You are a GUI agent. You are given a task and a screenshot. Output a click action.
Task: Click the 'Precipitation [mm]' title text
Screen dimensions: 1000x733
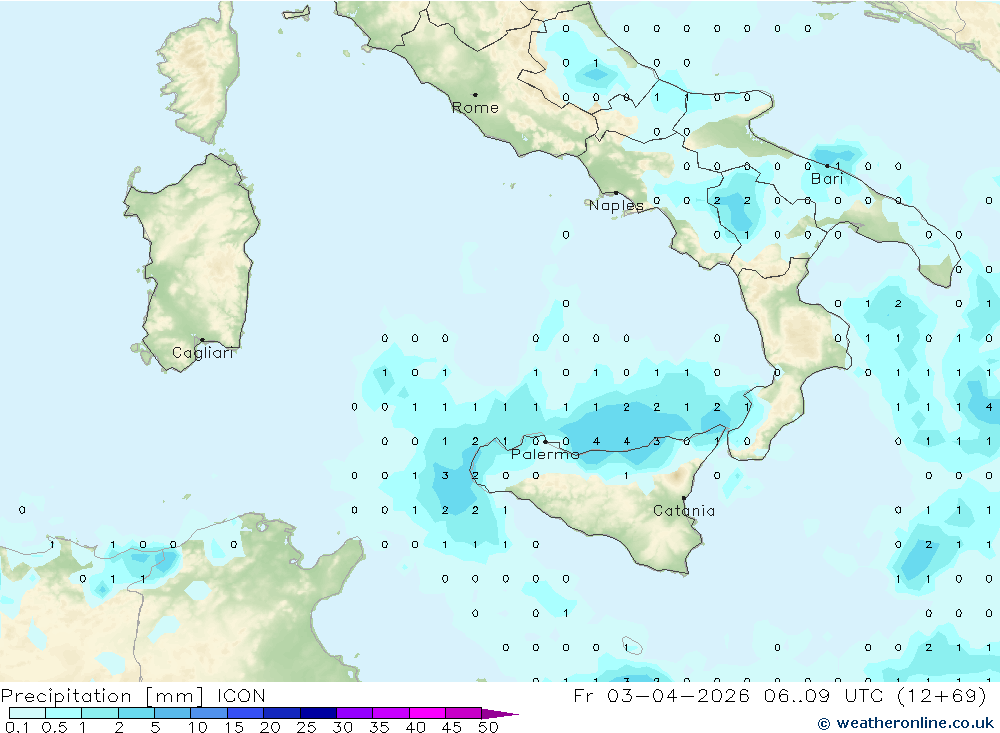tap(102, 696)
